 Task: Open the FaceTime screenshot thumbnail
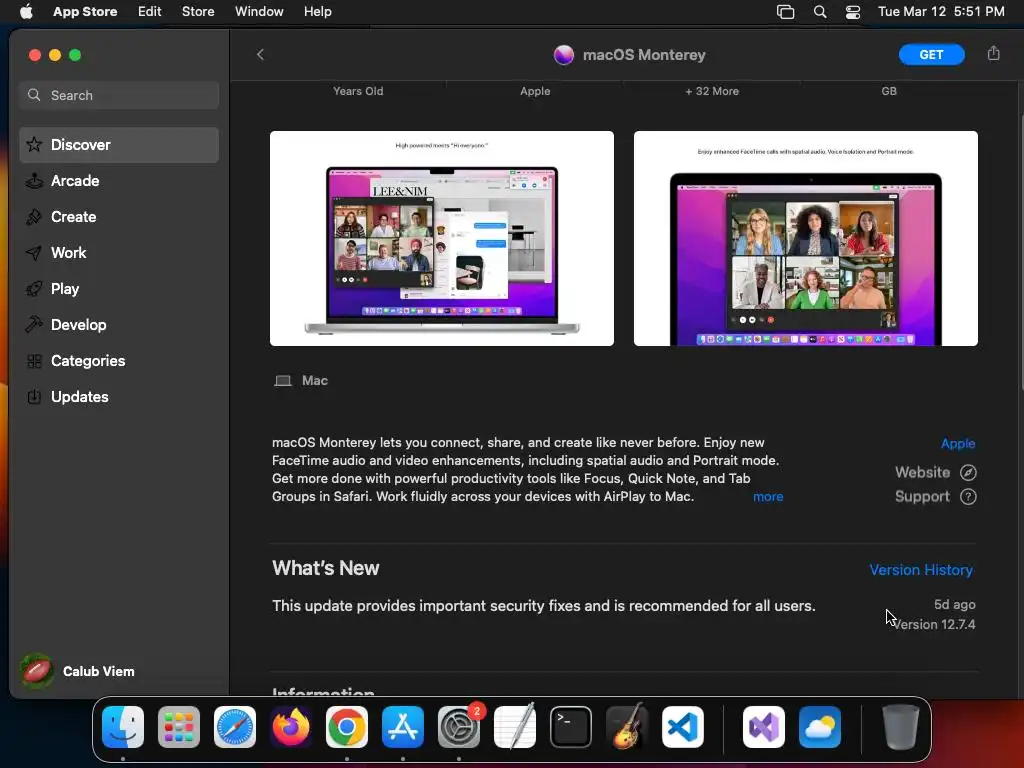(806, 238)
